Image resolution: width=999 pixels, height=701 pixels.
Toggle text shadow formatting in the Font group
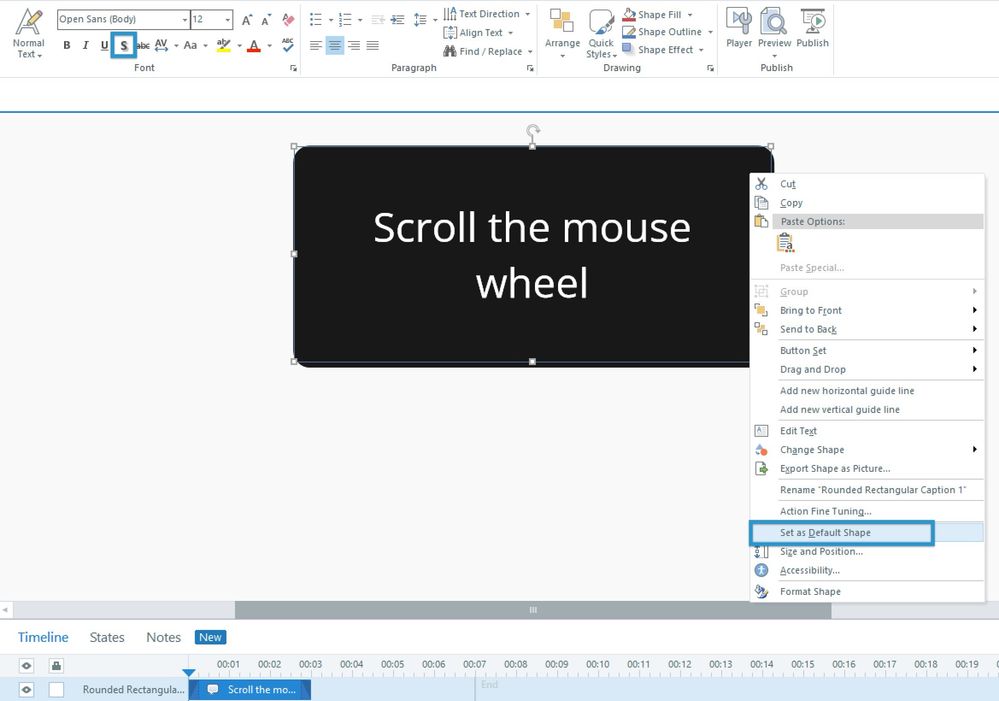[x=124, y=45]
